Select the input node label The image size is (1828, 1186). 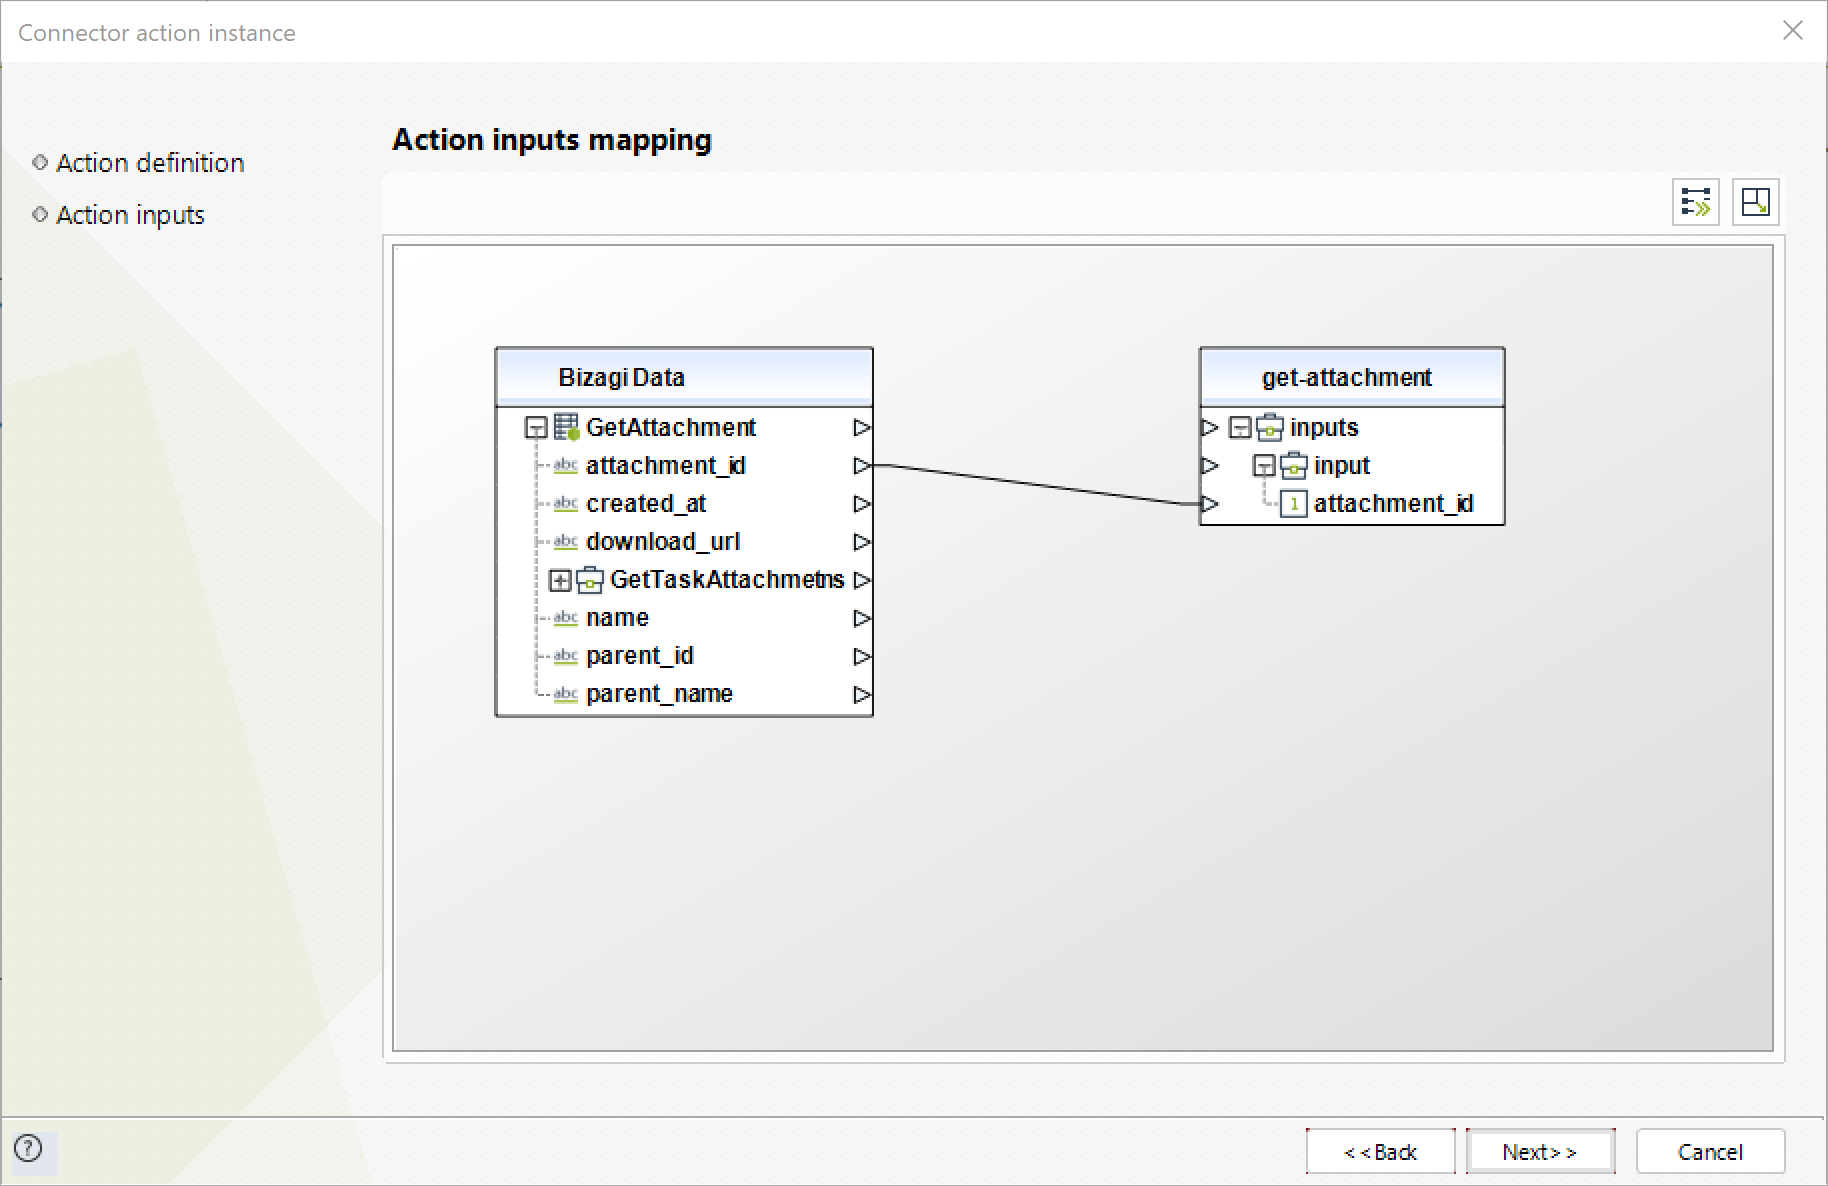click(x=1342, y=466)
